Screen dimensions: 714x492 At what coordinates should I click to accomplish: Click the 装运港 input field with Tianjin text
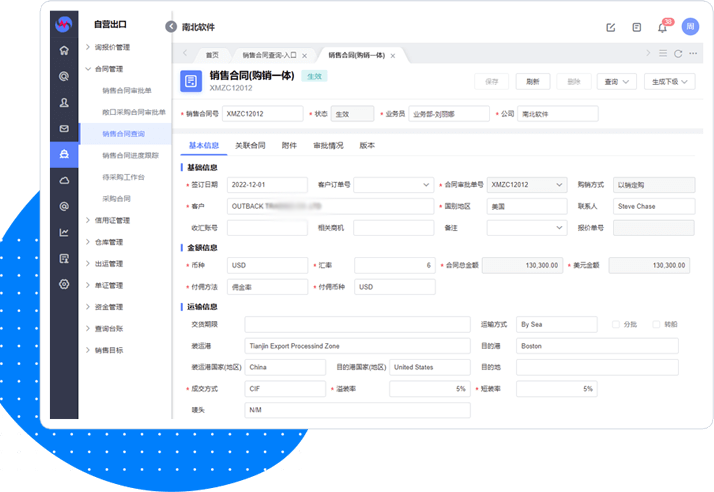point(357,346)
